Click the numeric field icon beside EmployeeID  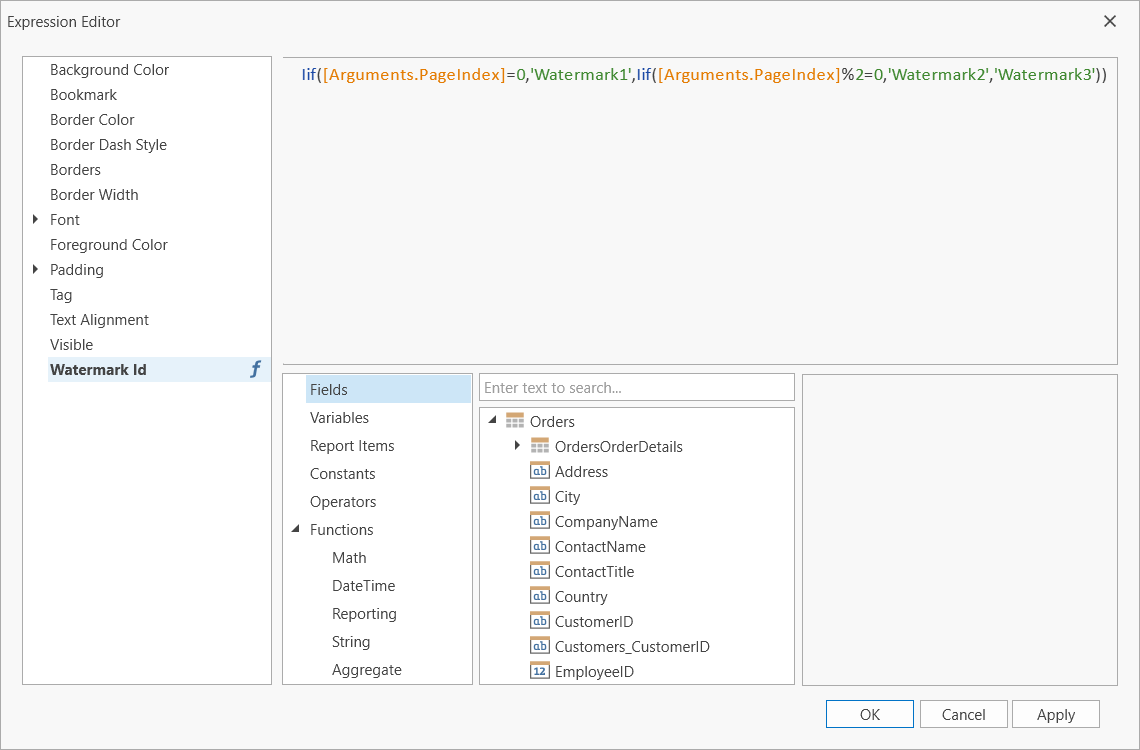tap(540, 672)
